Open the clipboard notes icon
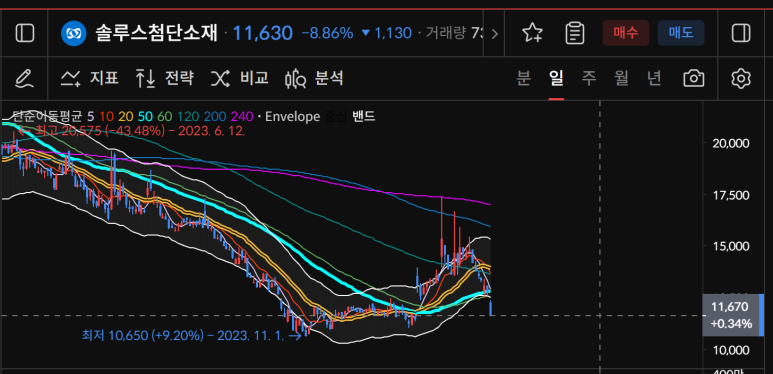 pos(575,34)
